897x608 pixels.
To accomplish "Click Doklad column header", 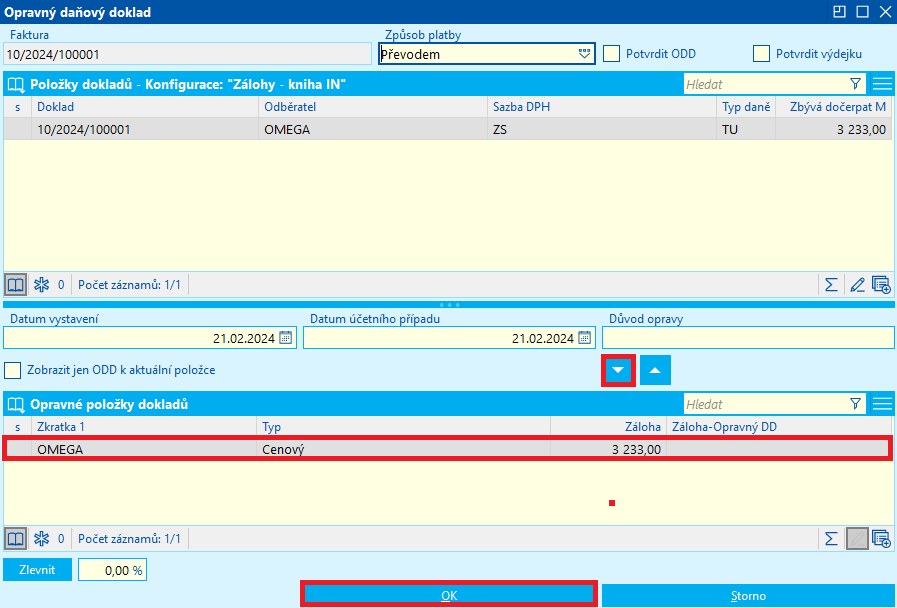I will click(x=145, y=107).
